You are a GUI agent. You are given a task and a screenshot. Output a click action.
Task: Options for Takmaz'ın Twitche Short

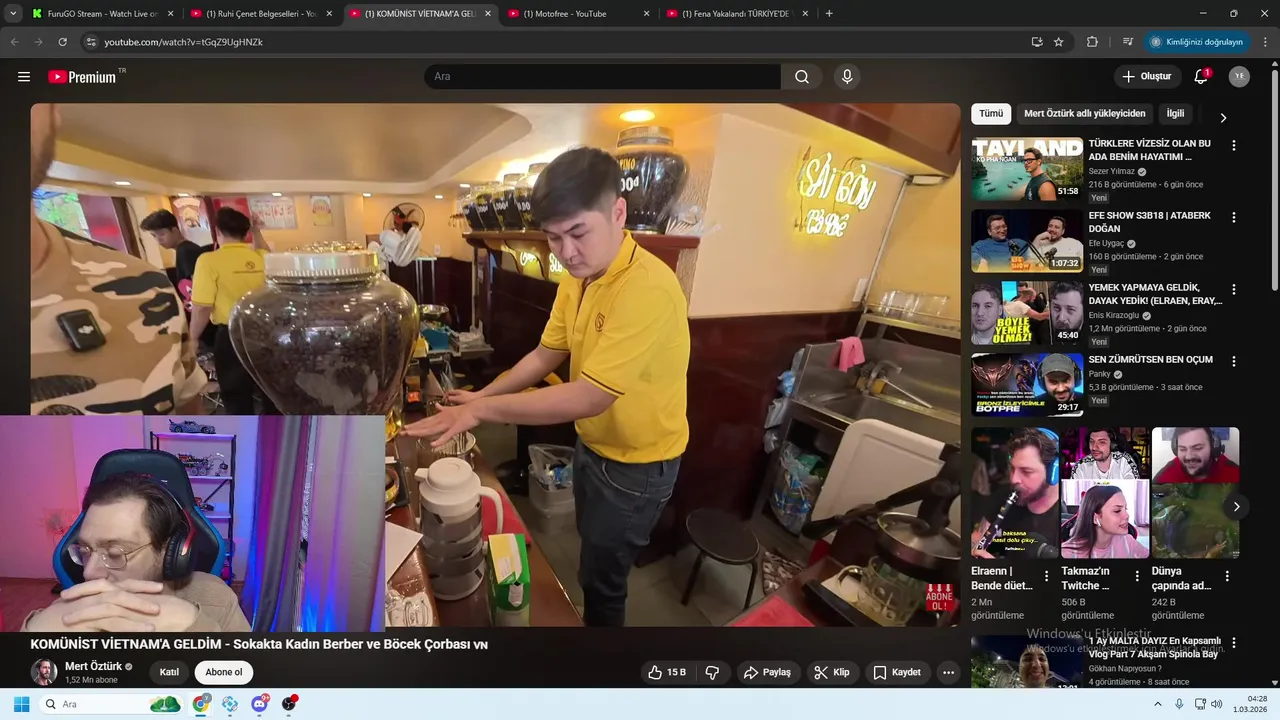pos(1137,576)
